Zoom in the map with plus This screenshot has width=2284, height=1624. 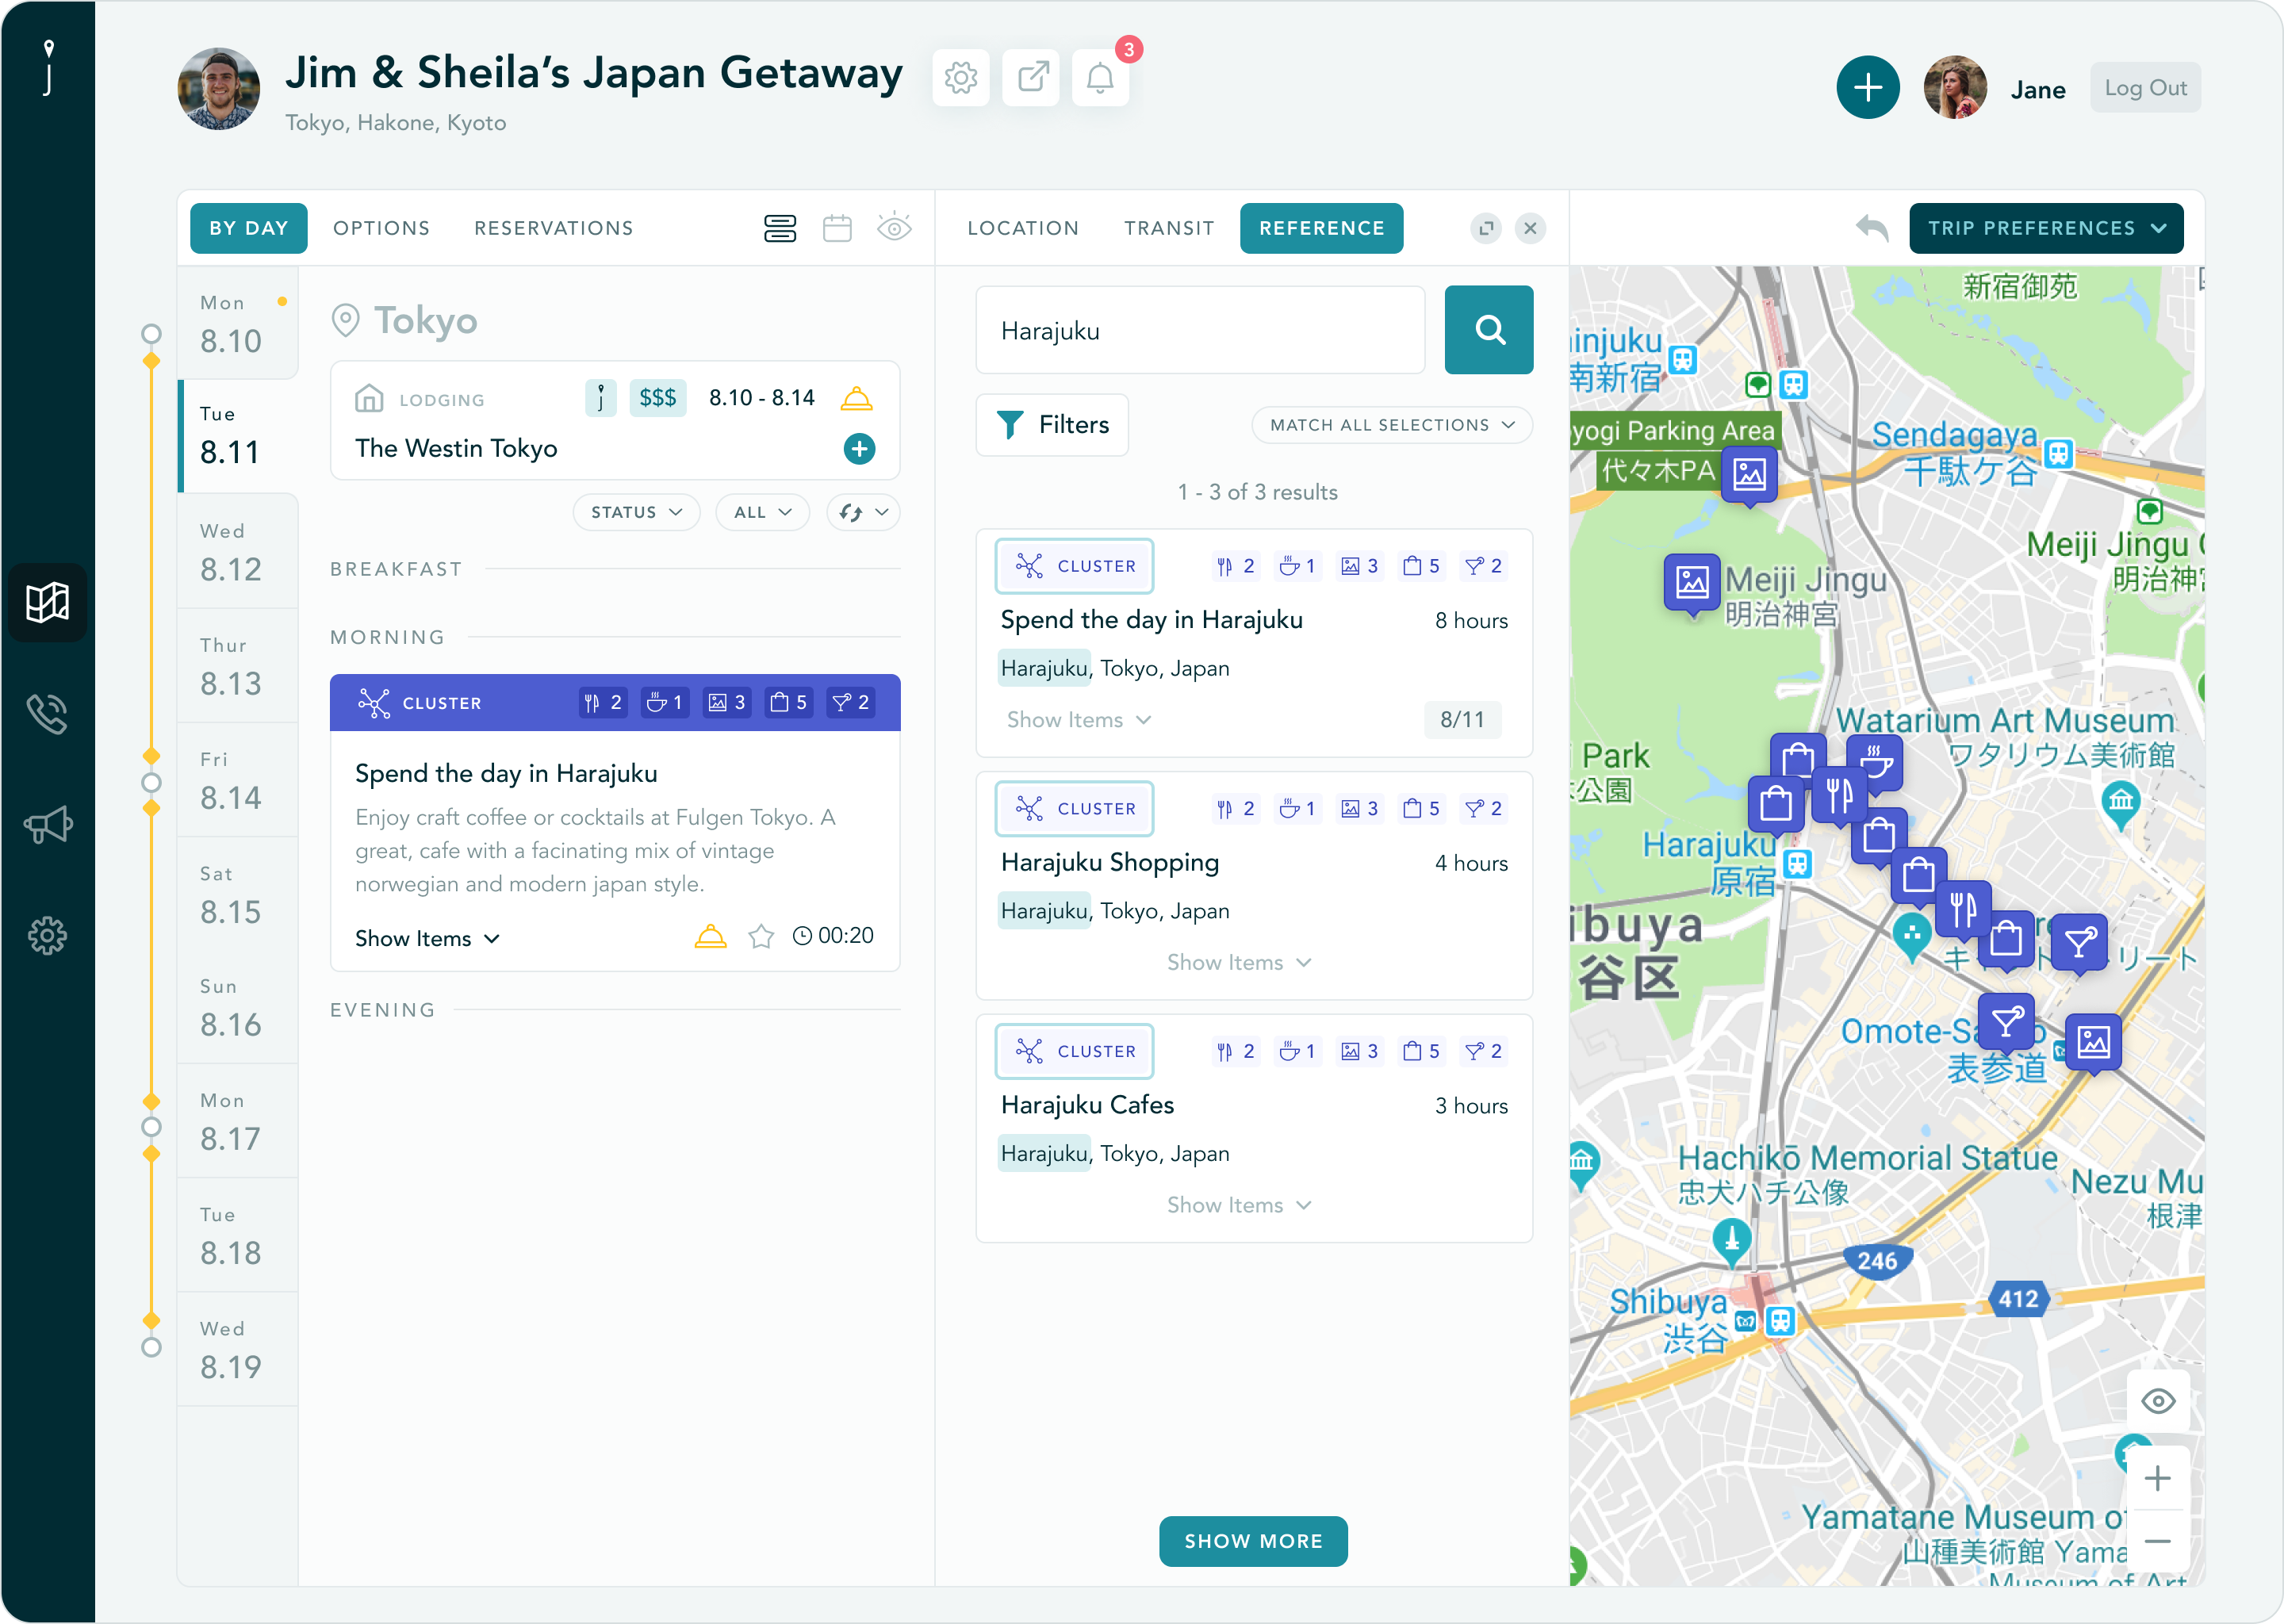coord(2157,1478)
